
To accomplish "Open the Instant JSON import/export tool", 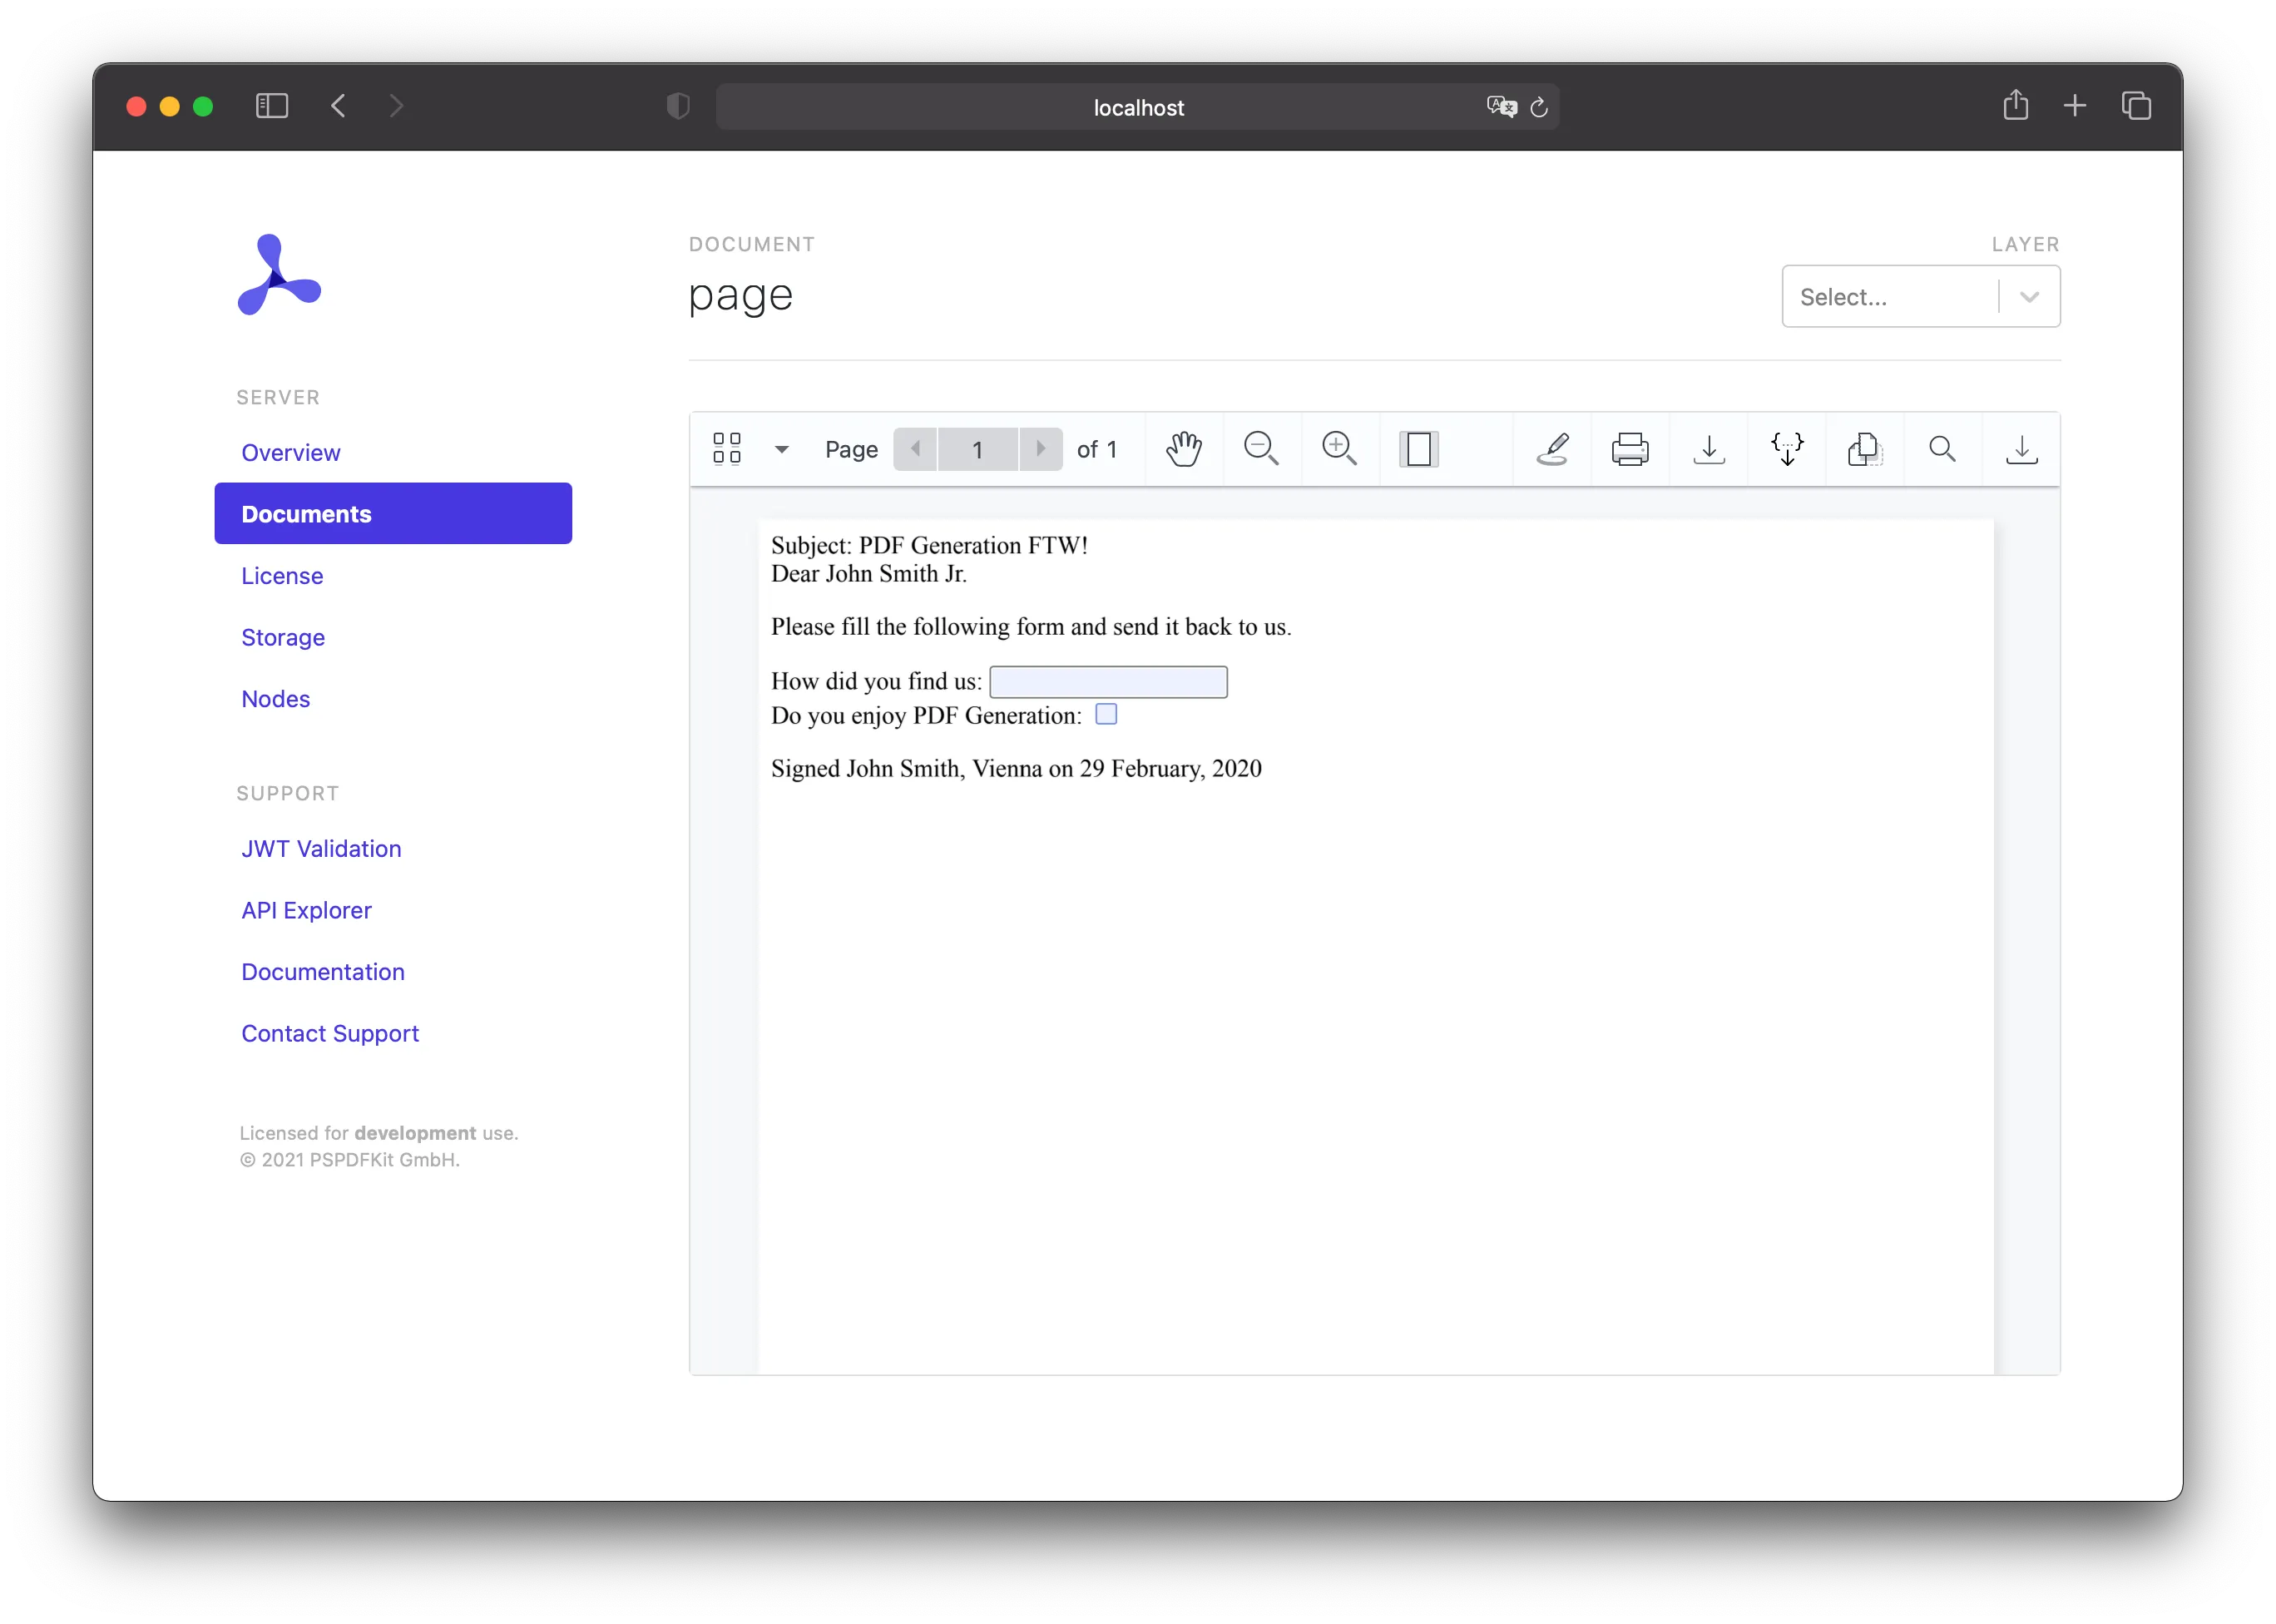I will [1788, 449].
